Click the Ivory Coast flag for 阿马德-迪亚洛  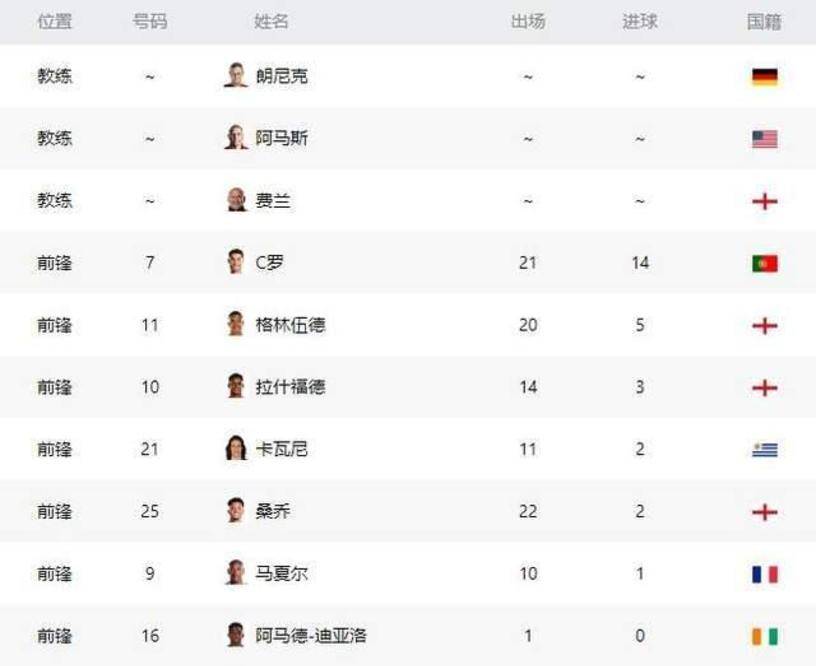[x=764, y=636]
